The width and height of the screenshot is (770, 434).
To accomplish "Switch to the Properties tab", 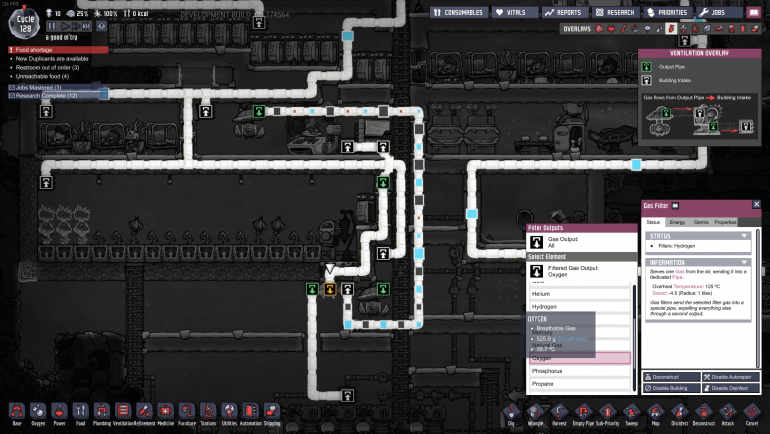I will coord(725,222).
